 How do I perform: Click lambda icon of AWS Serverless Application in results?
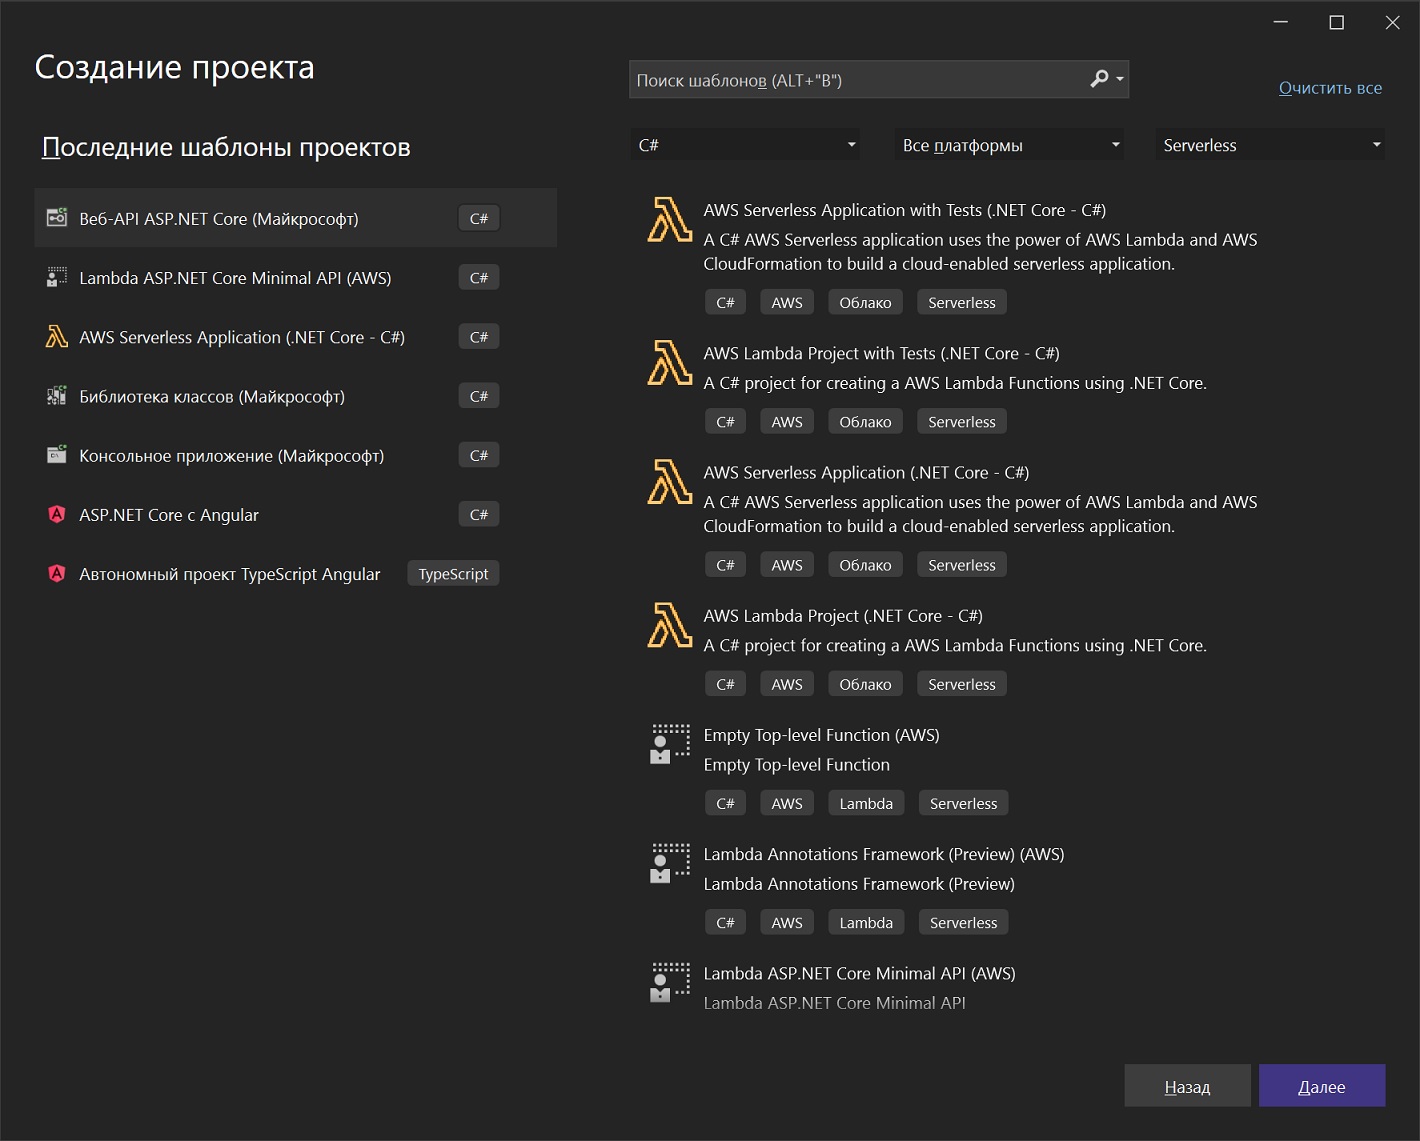coord(670,482)
